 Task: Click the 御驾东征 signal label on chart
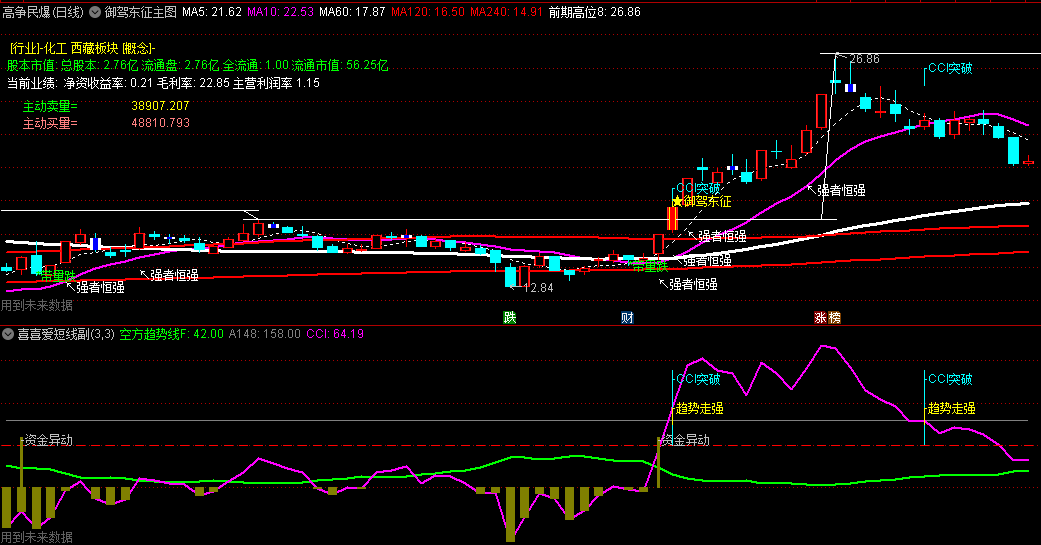coord(708,201)
